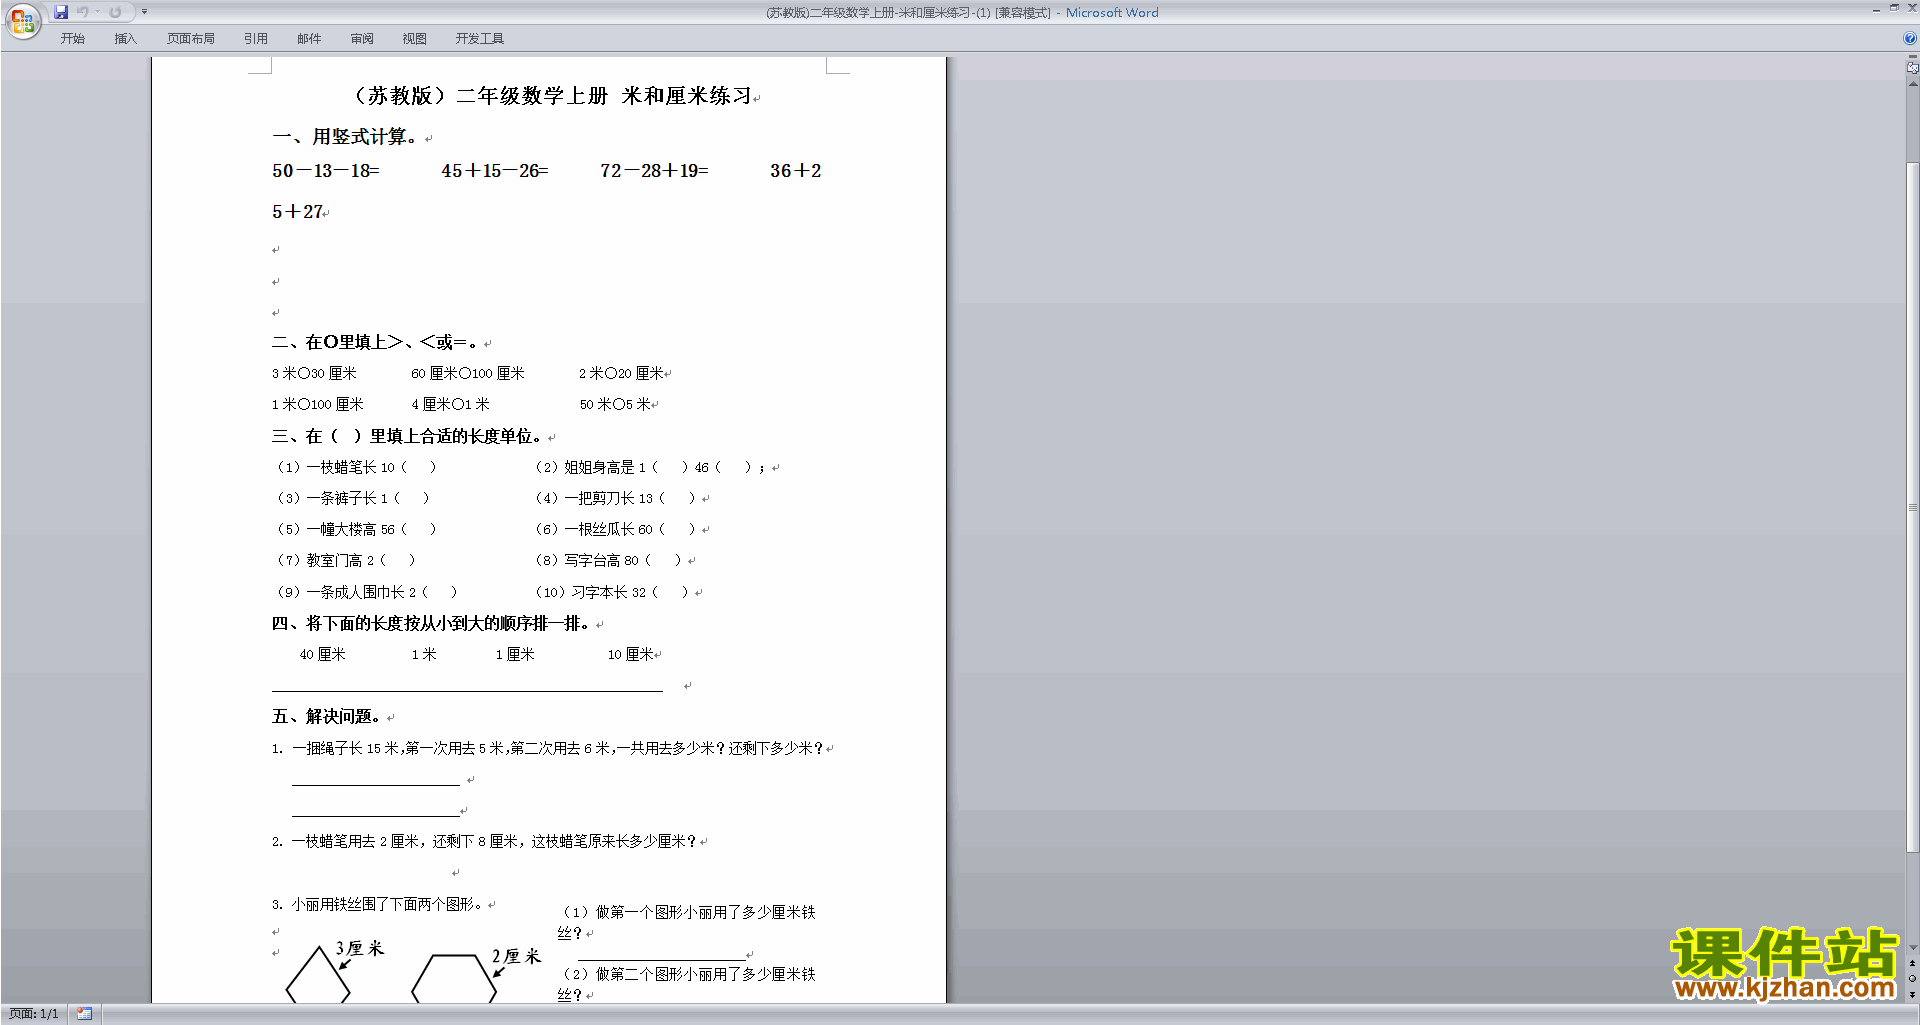This screenshot has width=1920, height=1025.
Task: Click the comparison 50米○5米
Action: tap(615, 404)
